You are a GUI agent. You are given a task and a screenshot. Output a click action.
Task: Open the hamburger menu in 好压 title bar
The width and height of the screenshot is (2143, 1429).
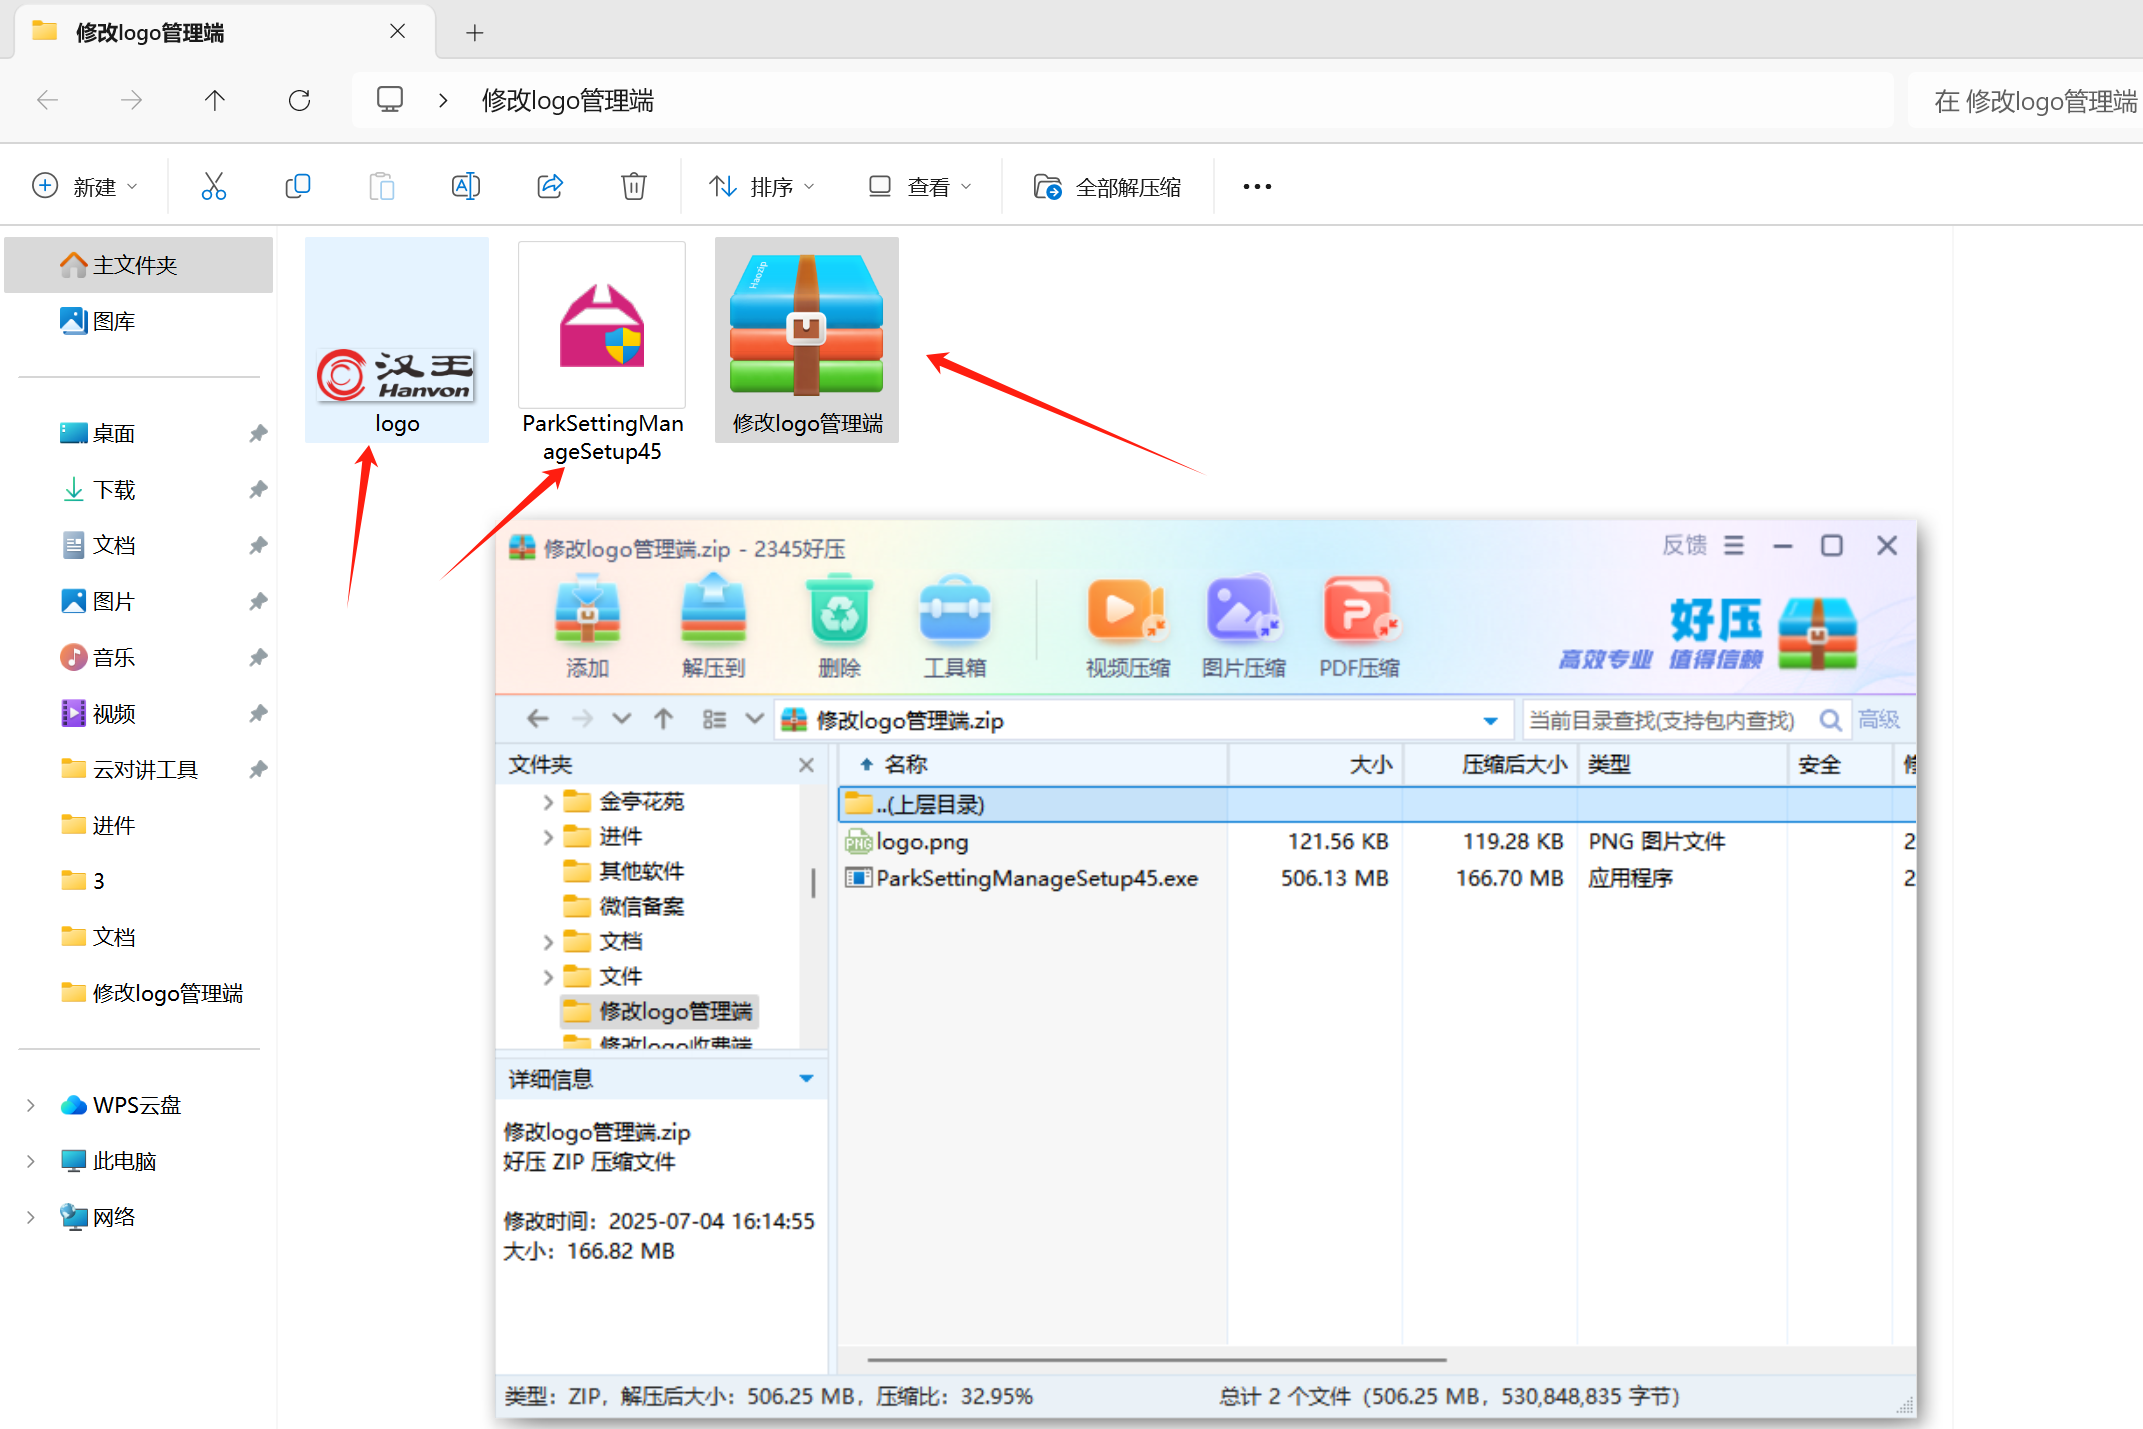[x=1734, y=545]
